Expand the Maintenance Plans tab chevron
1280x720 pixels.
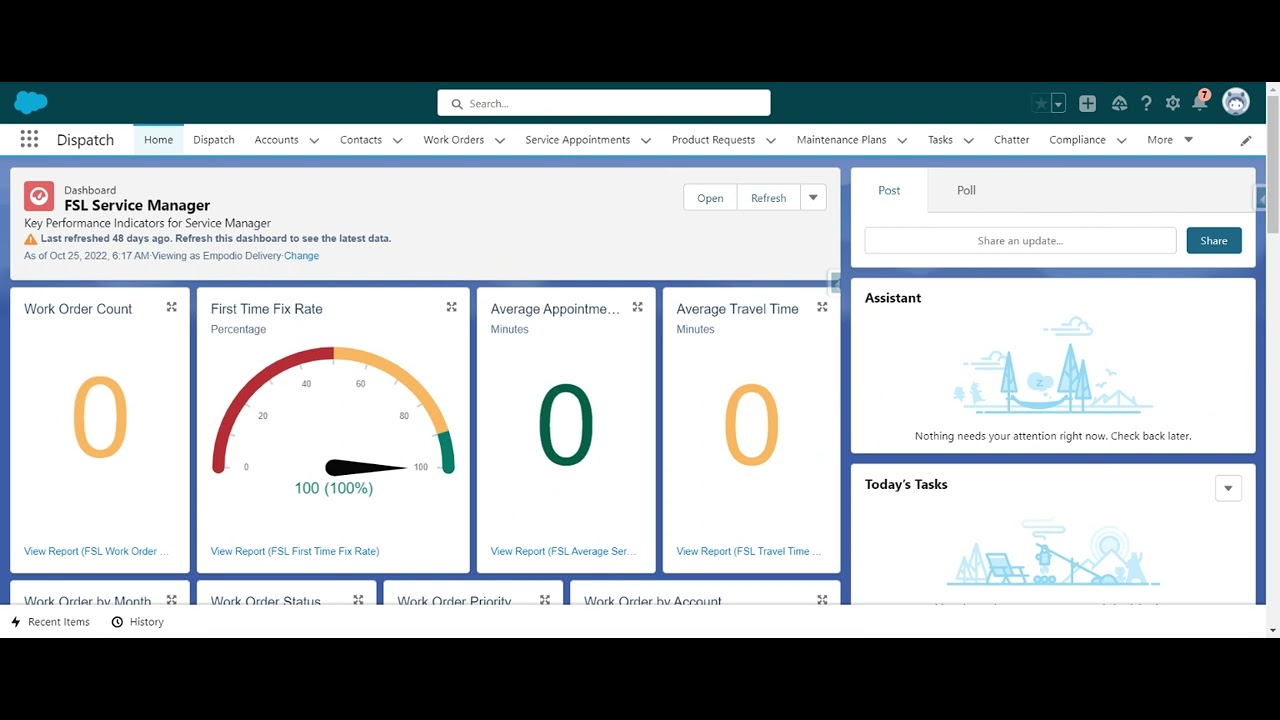[902, 141]
